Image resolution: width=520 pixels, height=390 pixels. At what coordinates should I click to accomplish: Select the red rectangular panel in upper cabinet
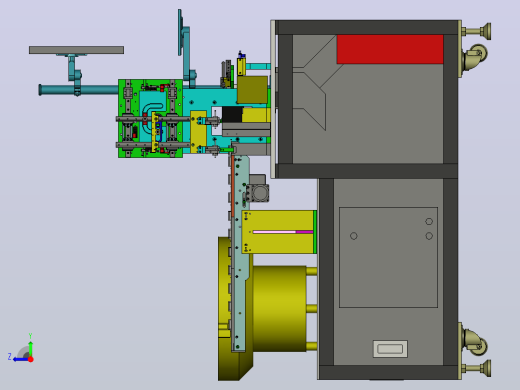click(x=390, y=49)
